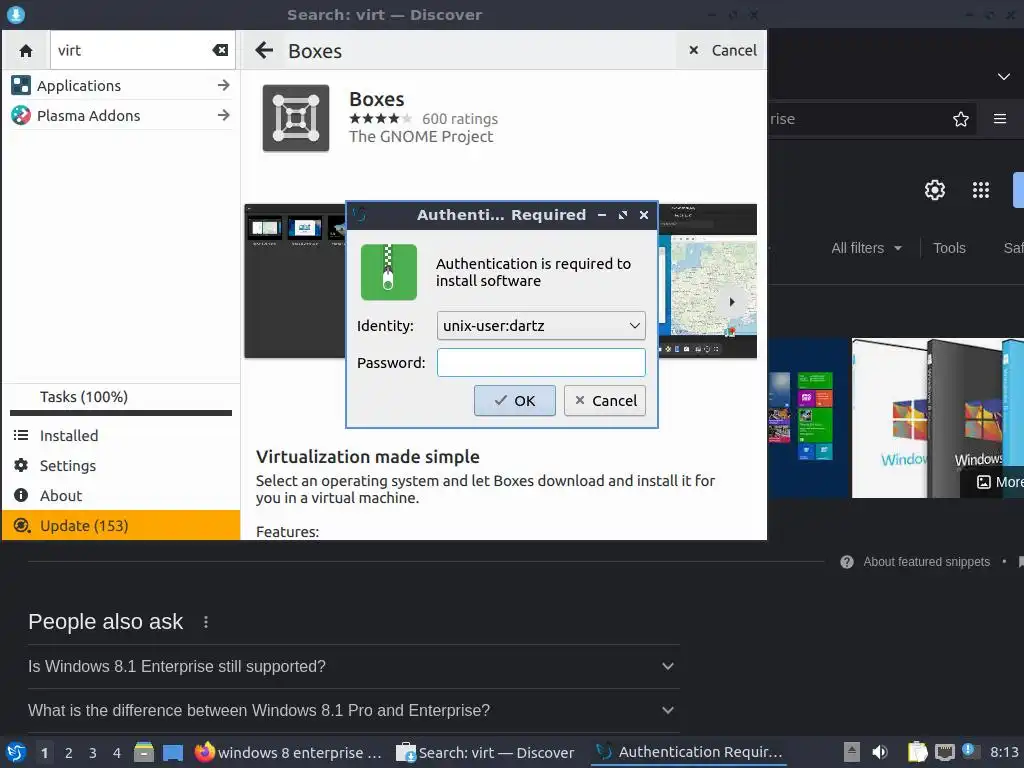
Task: Open removable media tray icon
Action: pos(851,752)
